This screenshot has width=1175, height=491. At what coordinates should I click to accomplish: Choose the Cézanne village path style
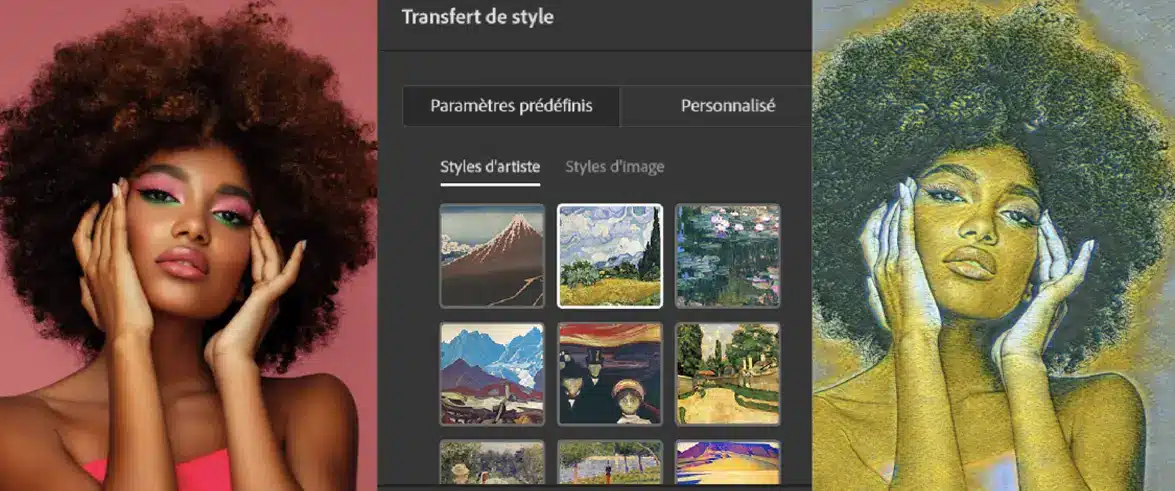pos(727,373)
